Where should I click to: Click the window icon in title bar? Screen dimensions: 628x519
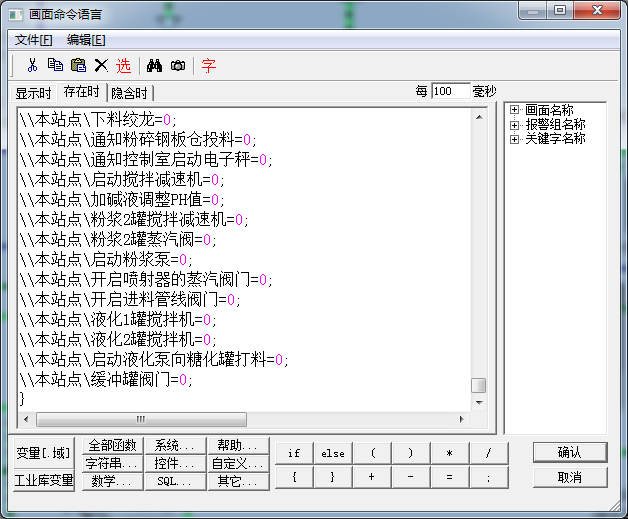tap(16, 15)
